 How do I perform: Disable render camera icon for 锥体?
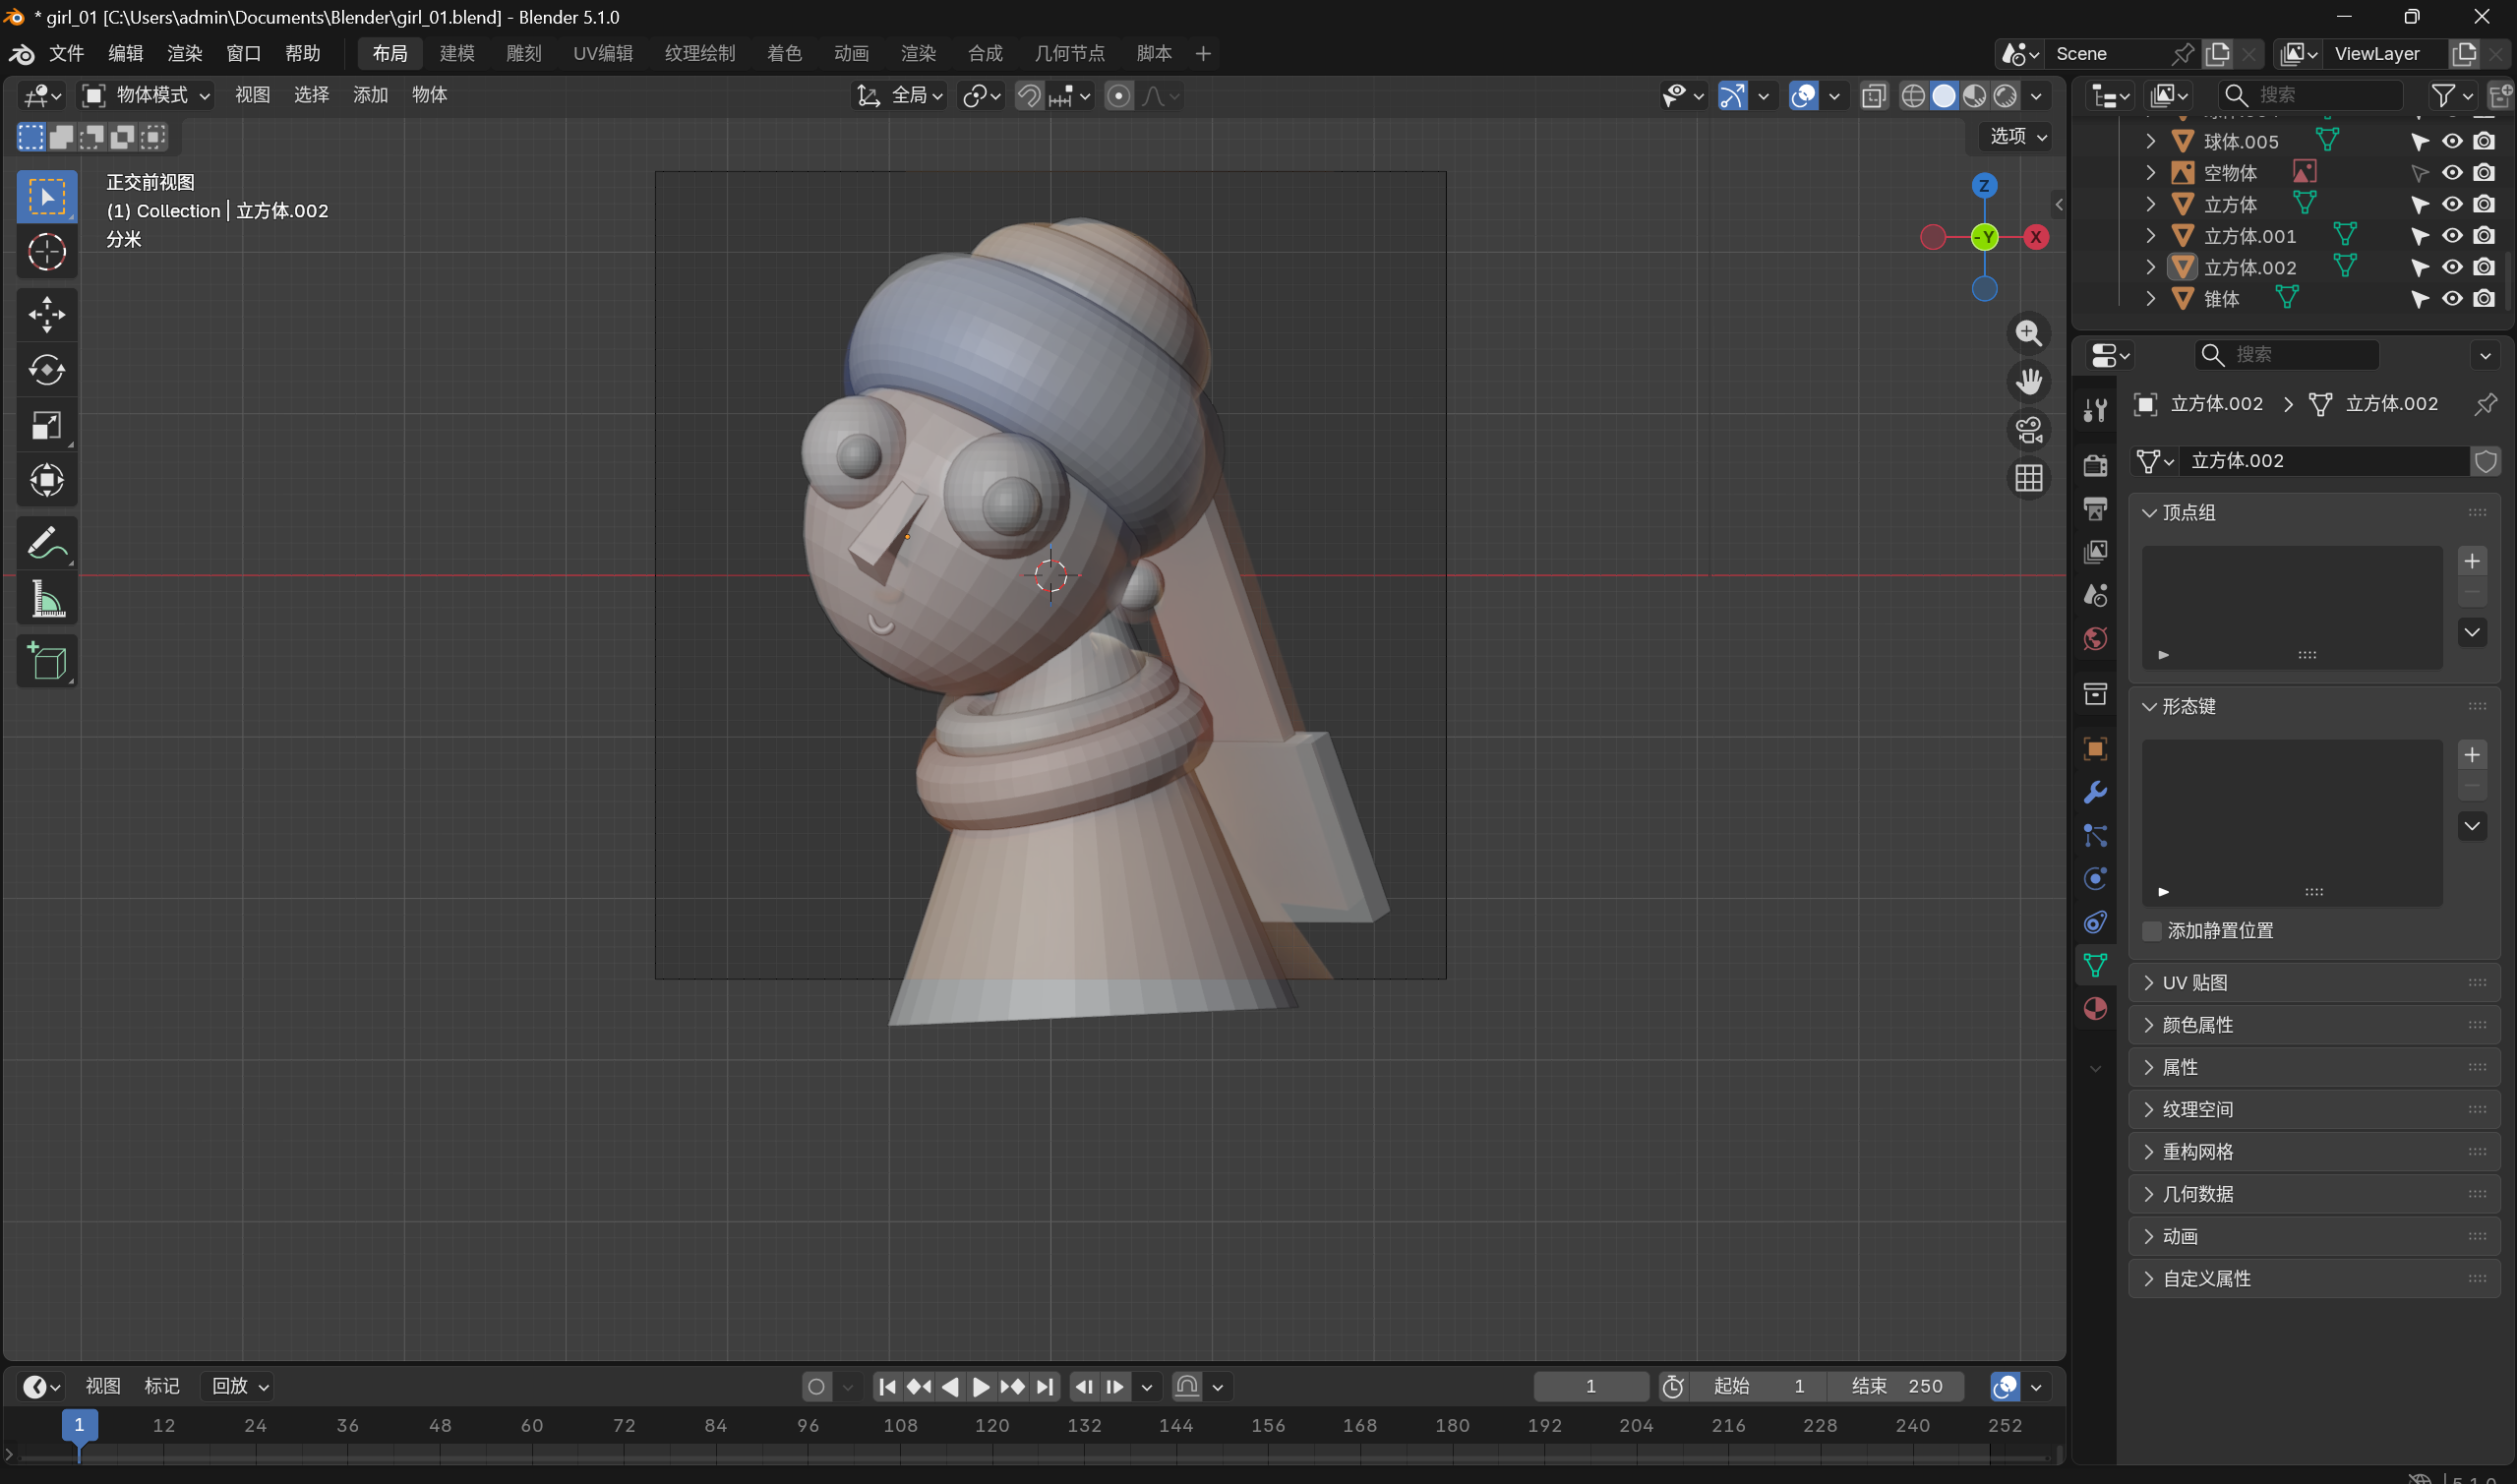click(2483, 298)
